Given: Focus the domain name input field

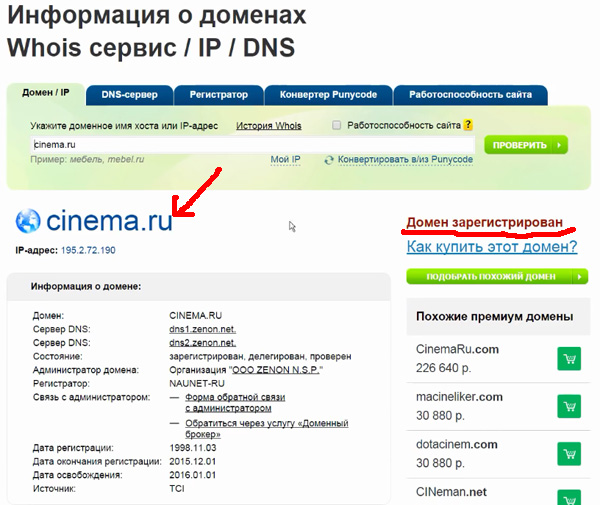Looking at the screenshot, I should point(253,145).
